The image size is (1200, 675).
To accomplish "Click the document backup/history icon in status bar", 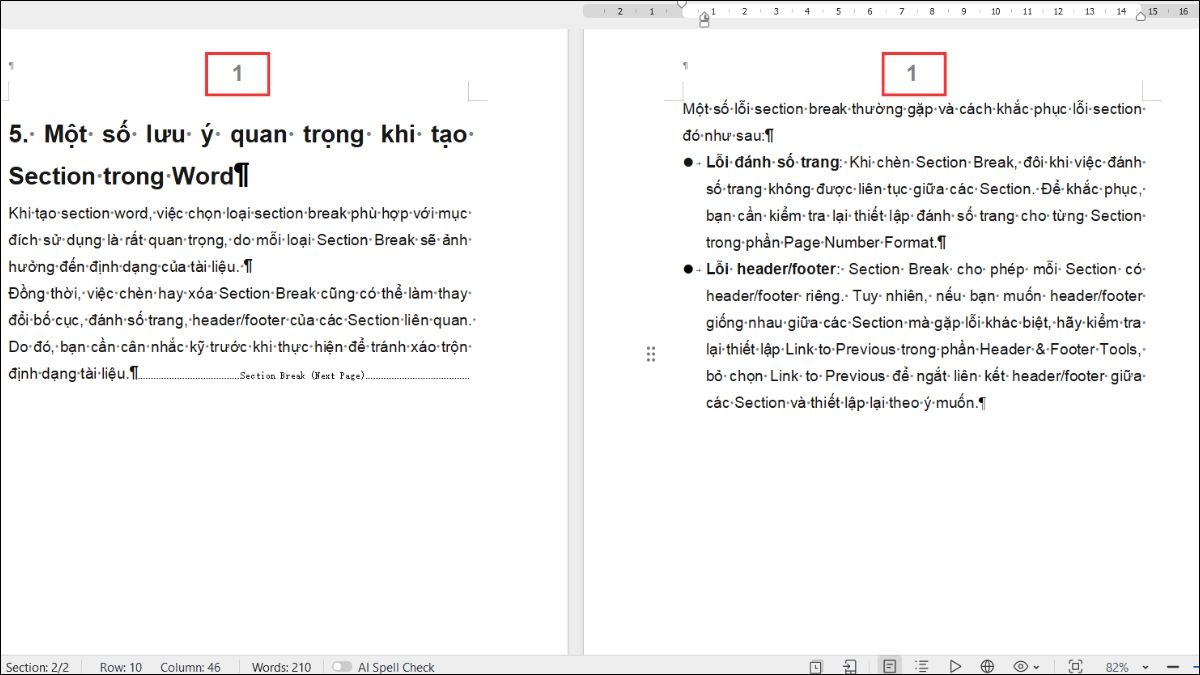I will click(816, 666).
